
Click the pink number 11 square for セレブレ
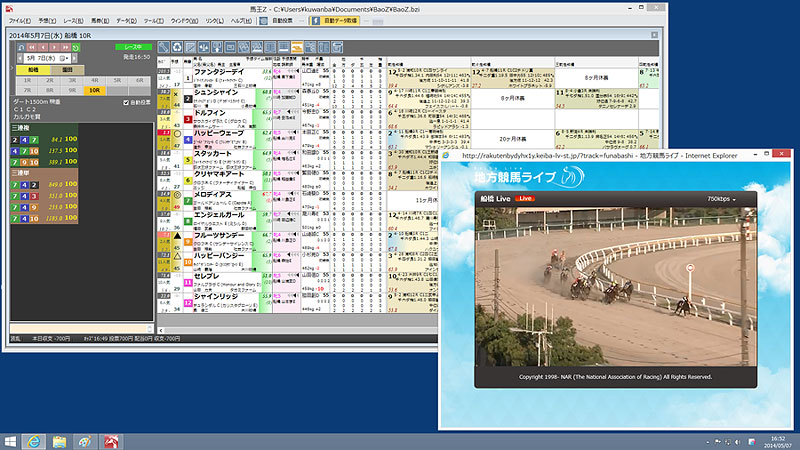[188, 282]
